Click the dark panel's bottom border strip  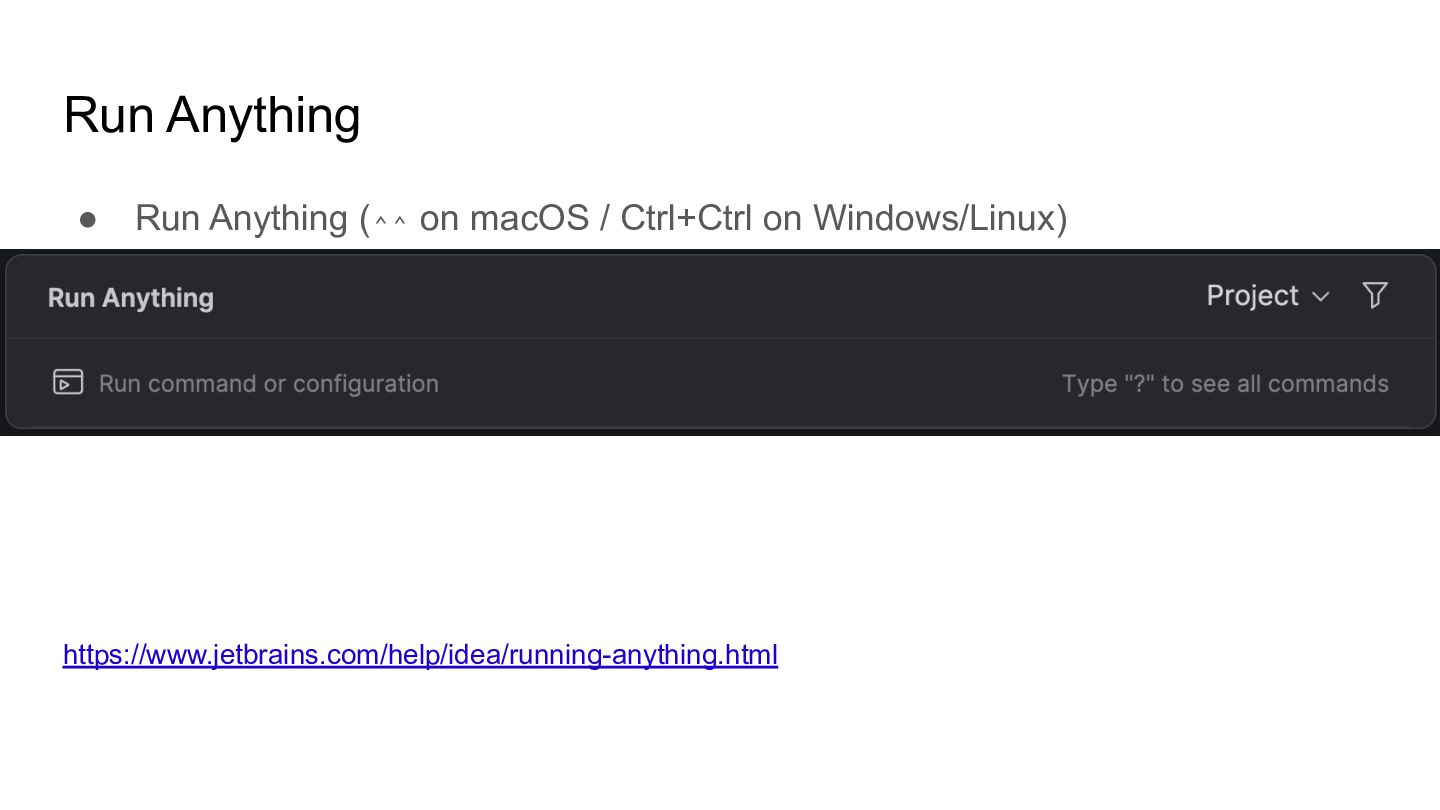click(x=720, y=432)
